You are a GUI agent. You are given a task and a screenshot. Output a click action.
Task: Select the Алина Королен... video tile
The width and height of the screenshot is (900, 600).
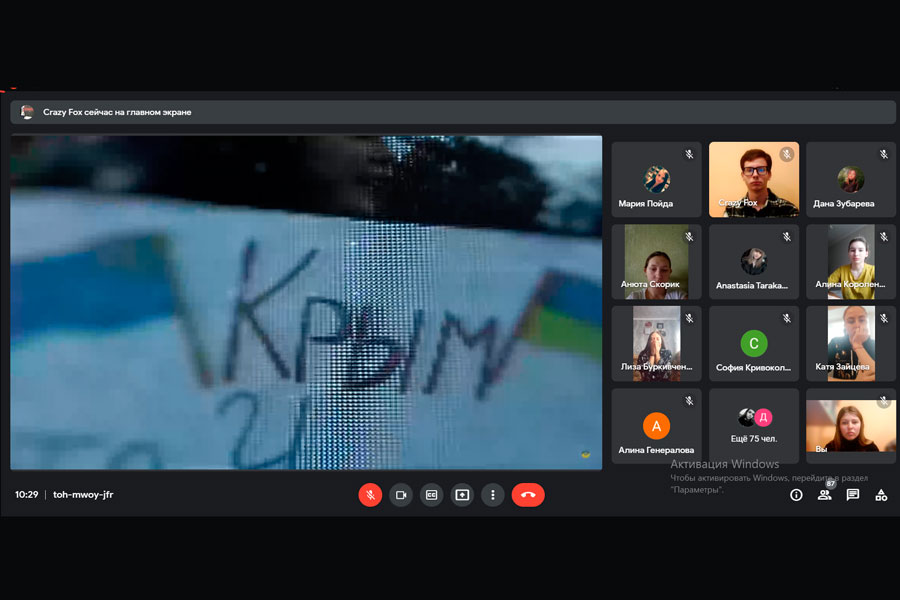[x=851, y=262]
